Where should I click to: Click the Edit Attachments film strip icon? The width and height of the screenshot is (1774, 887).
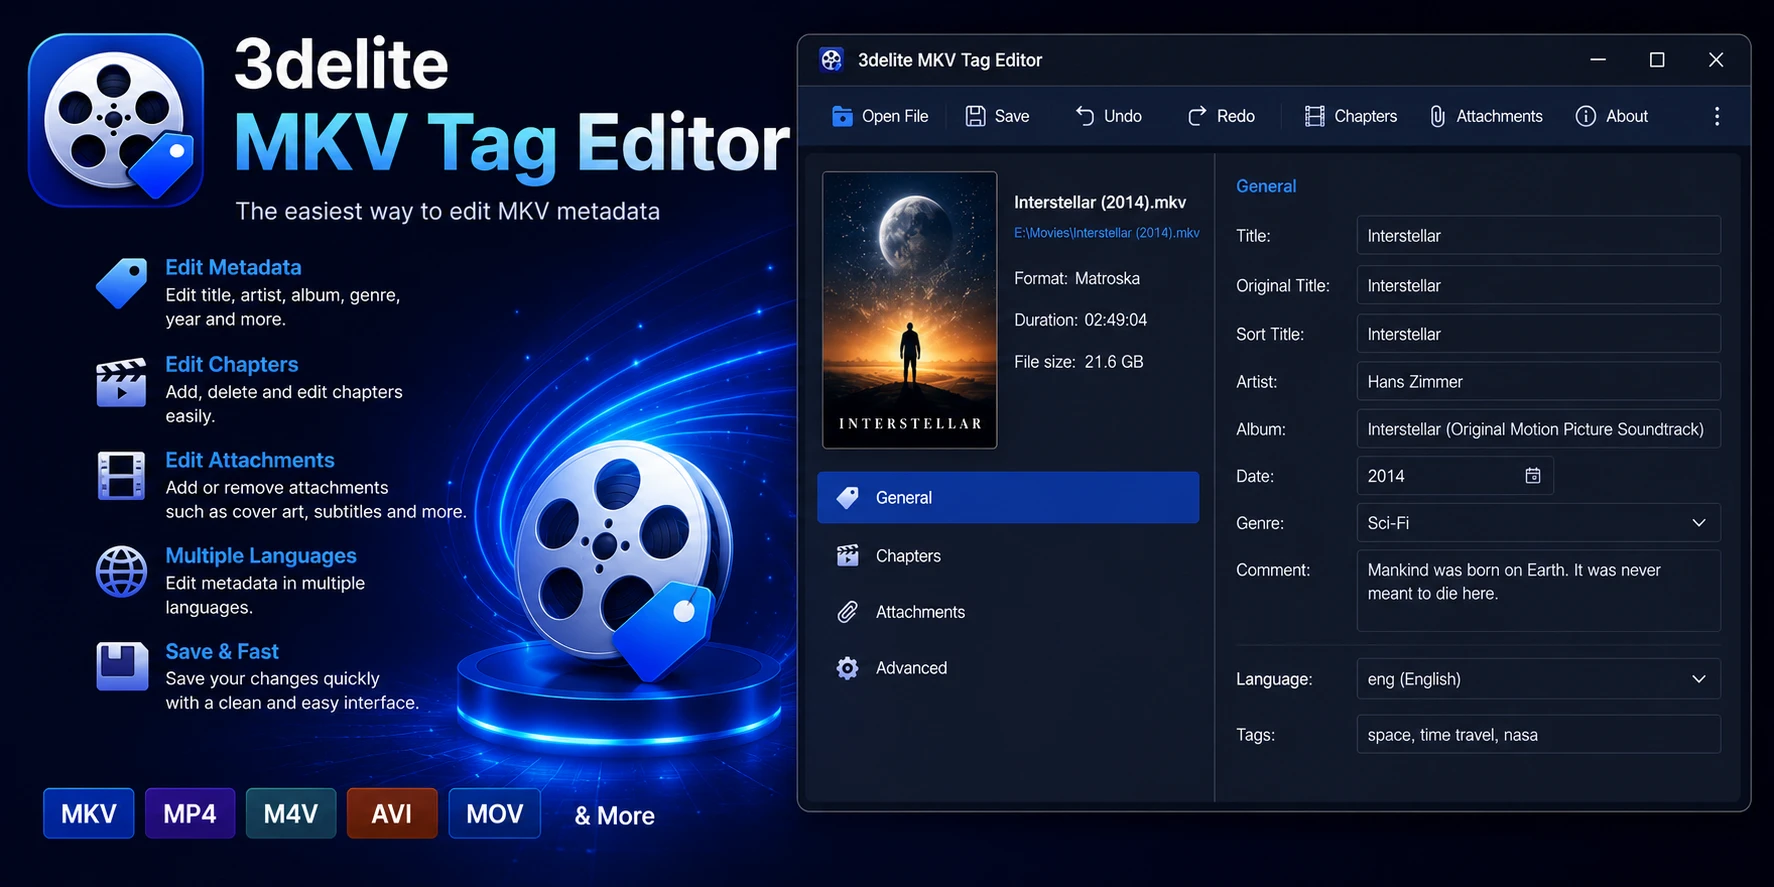(x=121, y=476)
